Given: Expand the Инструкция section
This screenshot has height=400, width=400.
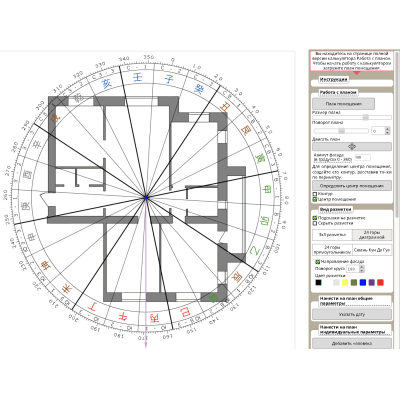Looking at the screenshot, I should tap(334, 80).
